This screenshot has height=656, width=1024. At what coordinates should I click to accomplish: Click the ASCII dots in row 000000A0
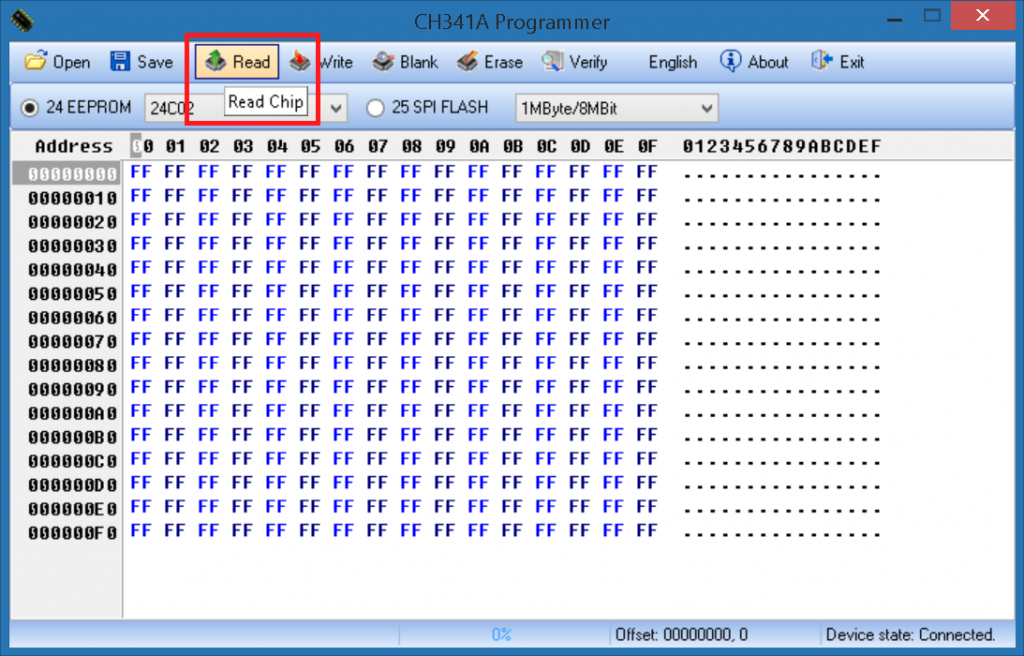[x=782, y=415]
